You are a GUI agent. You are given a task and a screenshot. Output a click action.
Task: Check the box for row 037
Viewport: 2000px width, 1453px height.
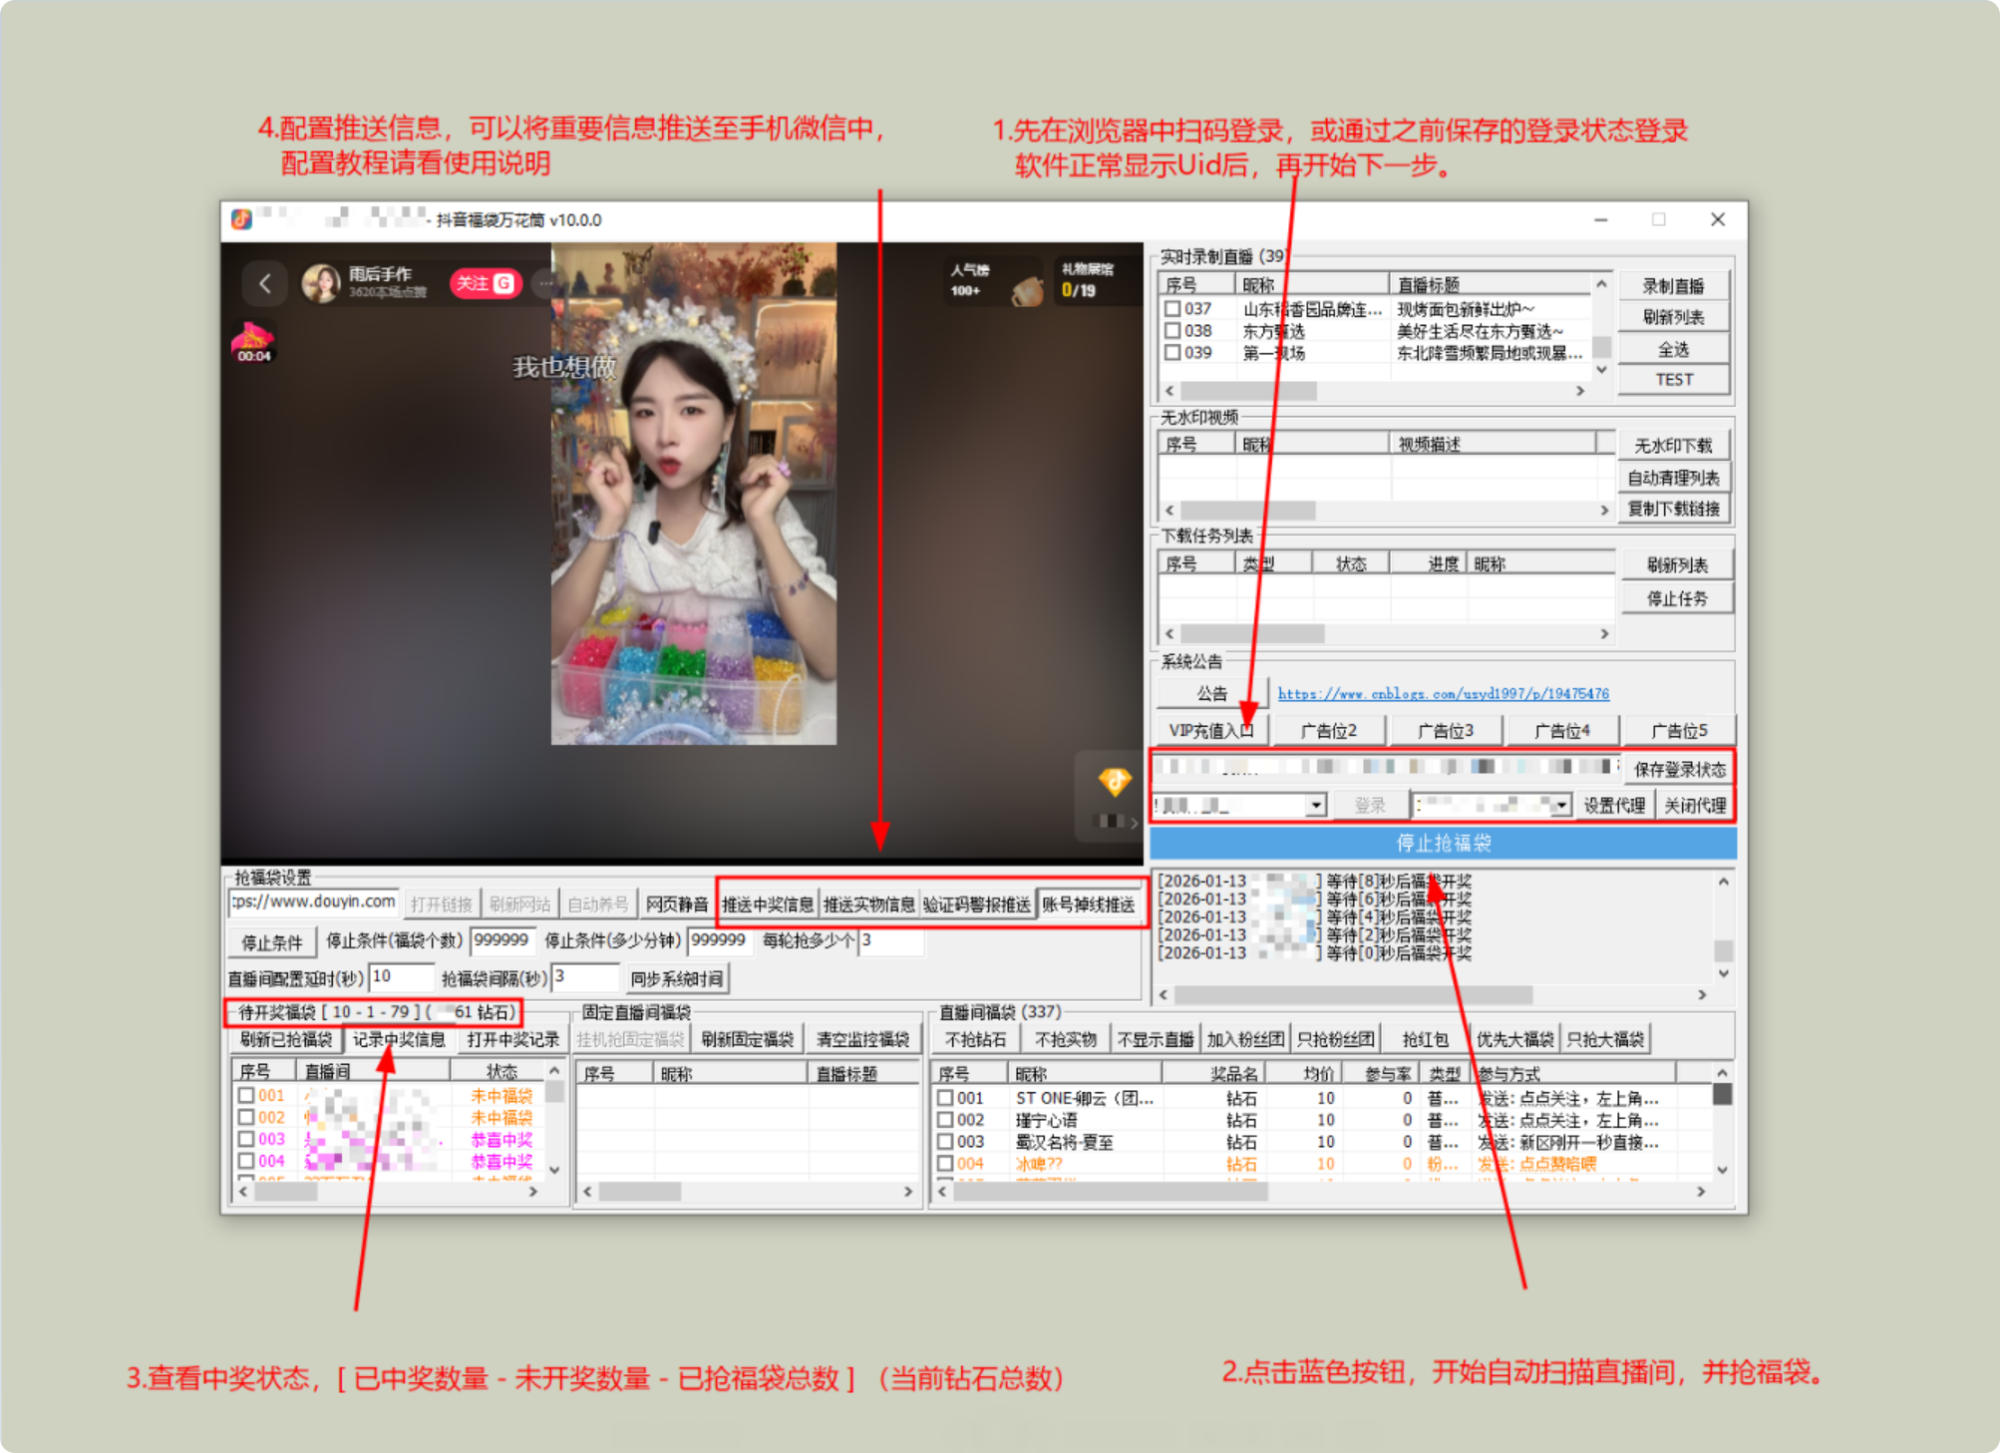1173,309
